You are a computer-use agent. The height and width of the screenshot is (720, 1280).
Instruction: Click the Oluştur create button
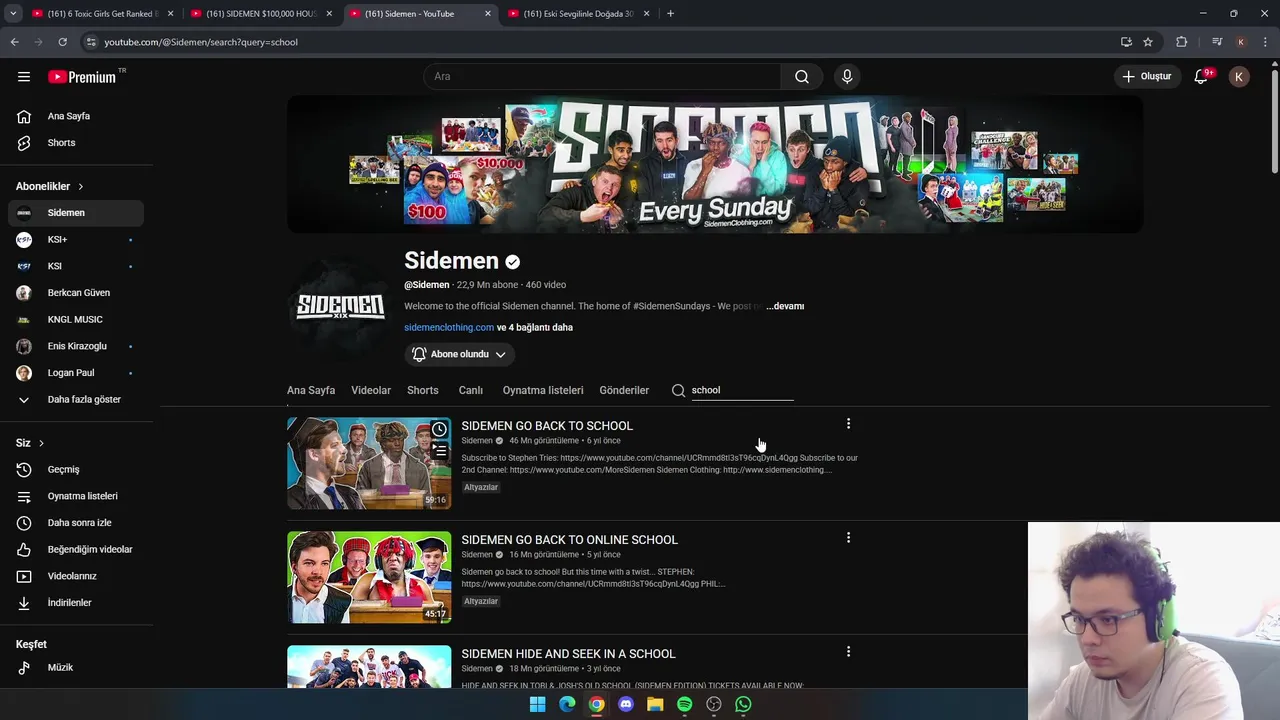(1146, 77)
